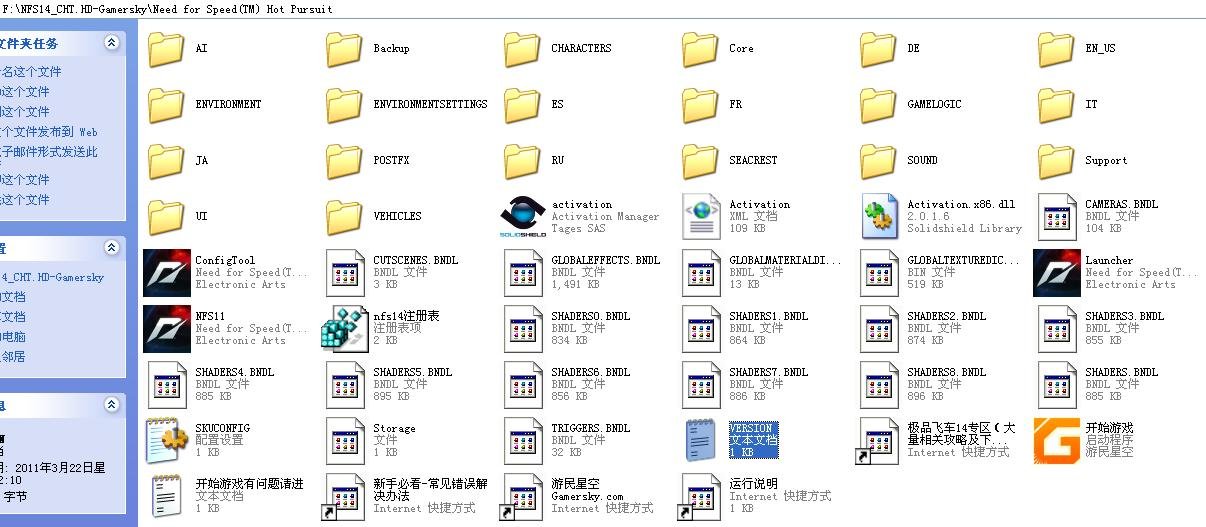
Task: Select the JA folder label
Action: (x=201, y=160)
